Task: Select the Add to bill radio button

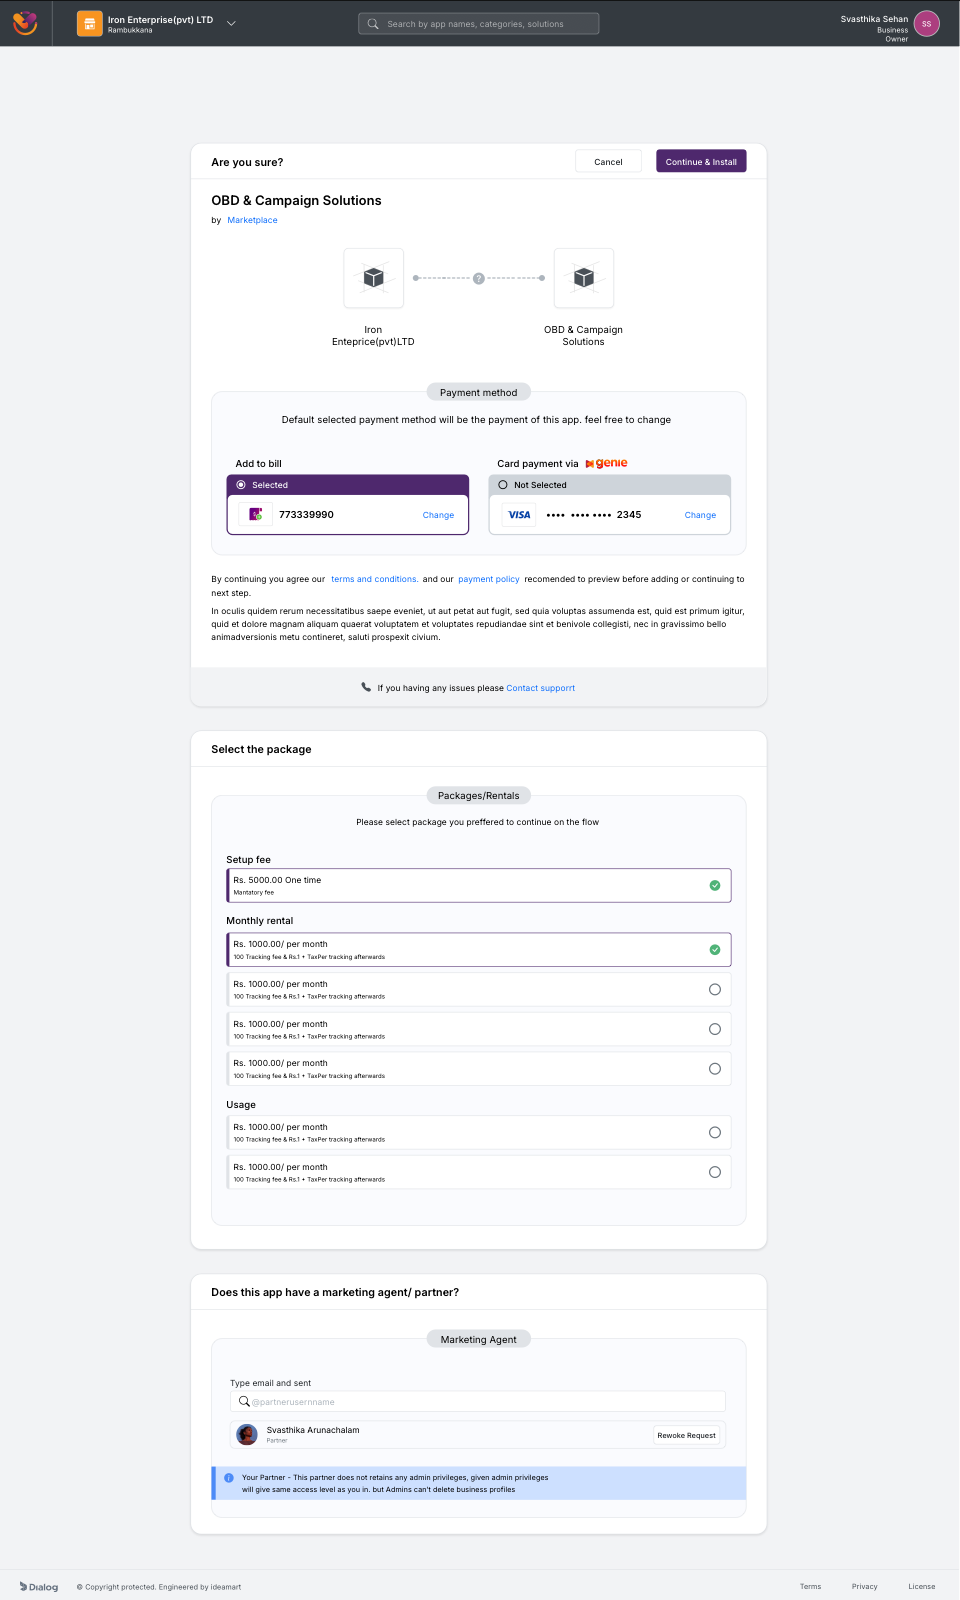Action: pos(241,485)
